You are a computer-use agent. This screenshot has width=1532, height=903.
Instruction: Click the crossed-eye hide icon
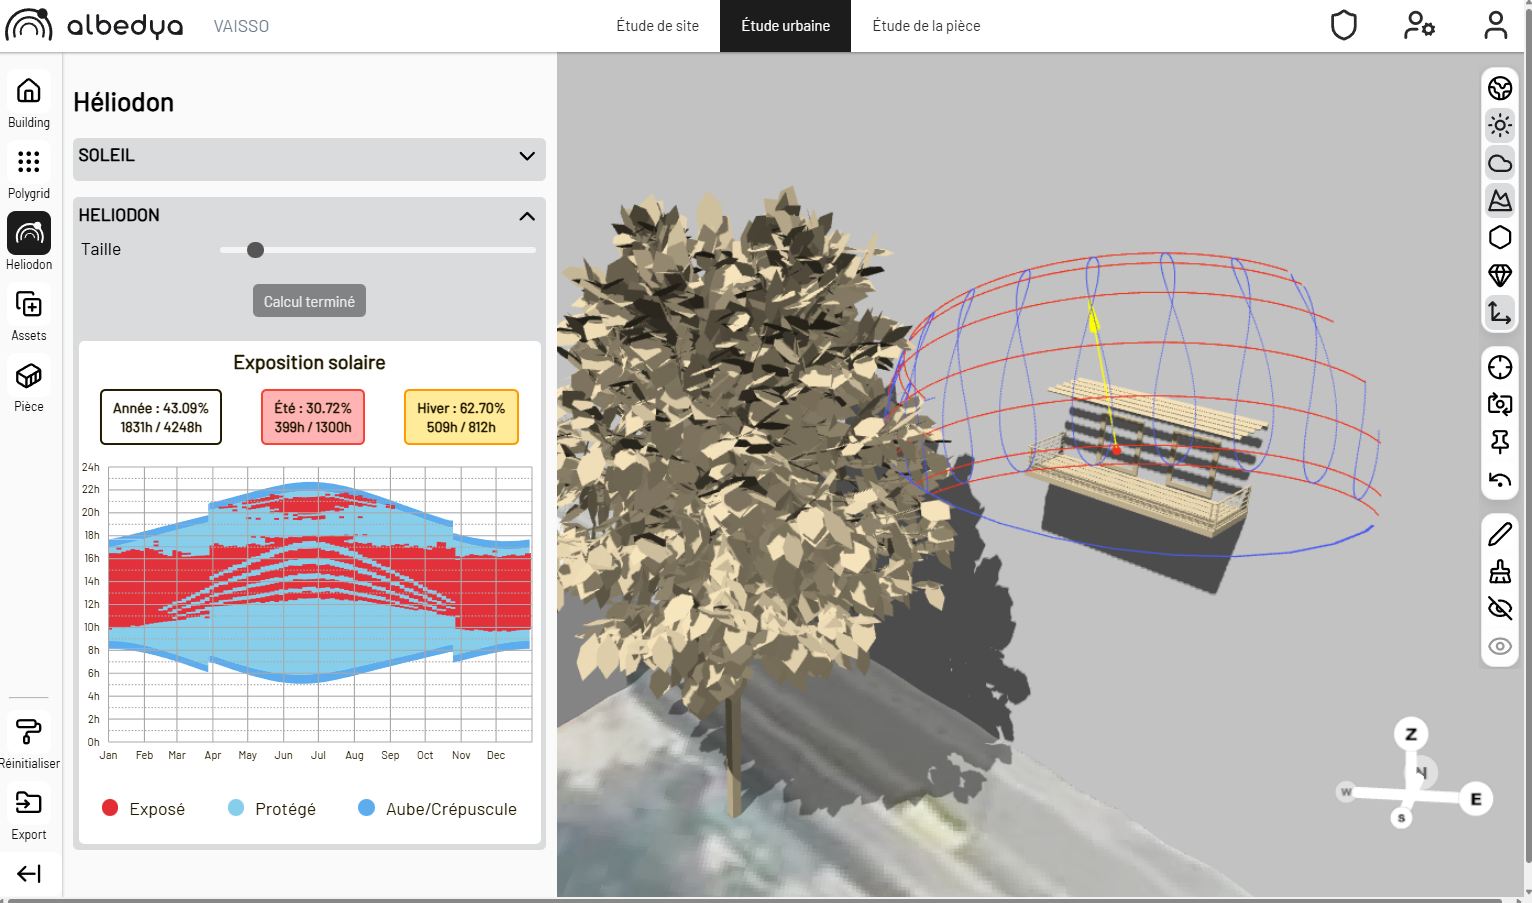(x=1500, y=608)
